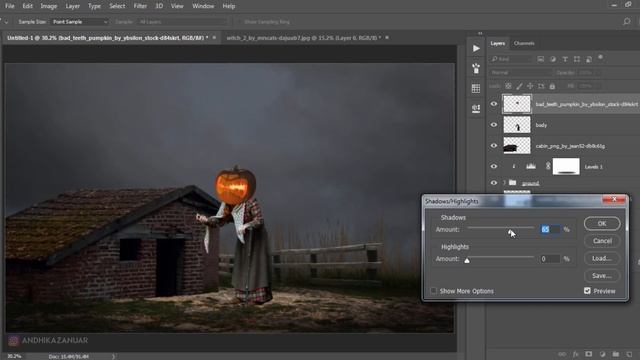Open the Adjustments panel dock icon
Screen dimensions: 640x360
476,108
